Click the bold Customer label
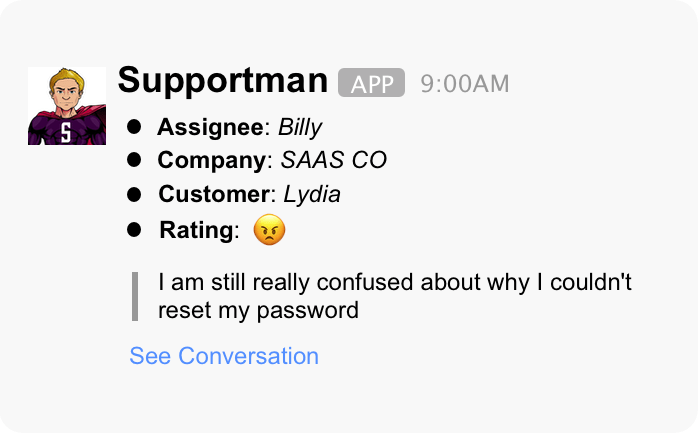 click(215, 194)
